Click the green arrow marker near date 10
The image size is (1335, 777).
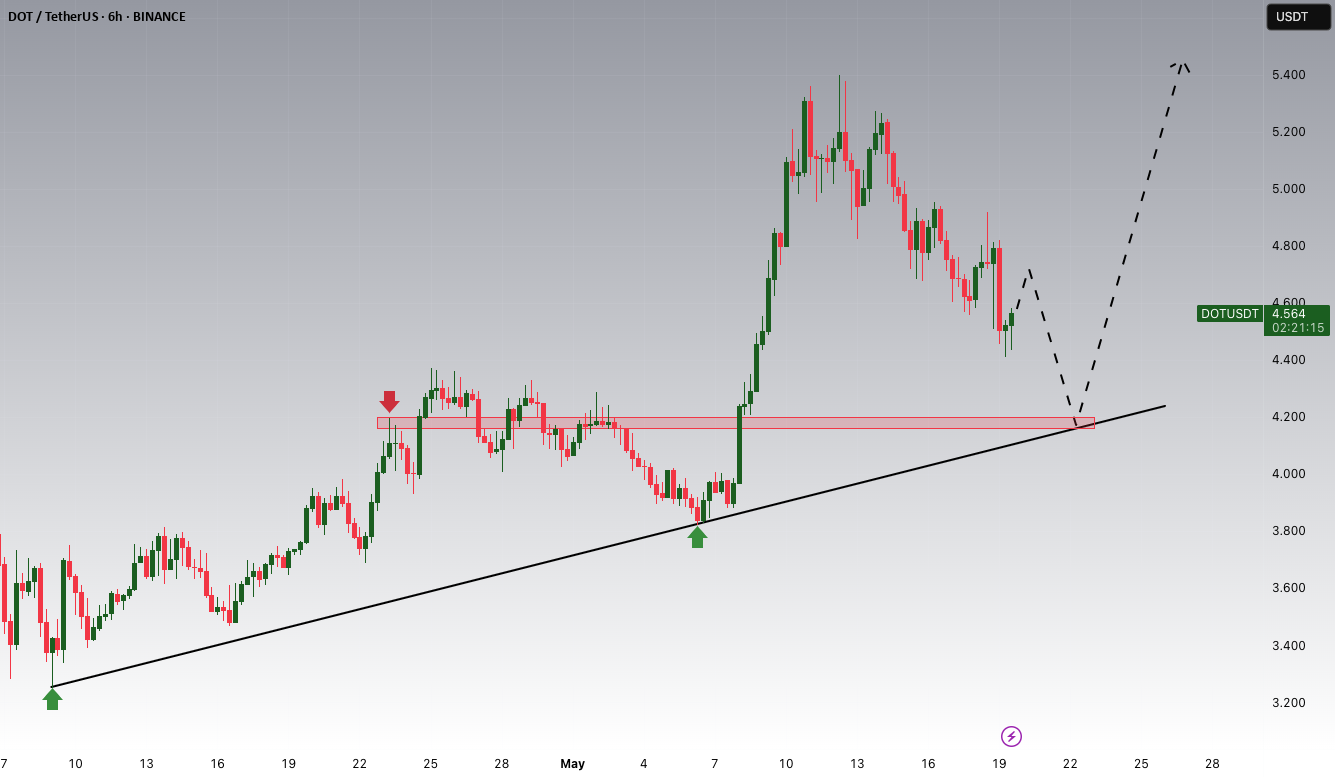(x=52, y=699)
